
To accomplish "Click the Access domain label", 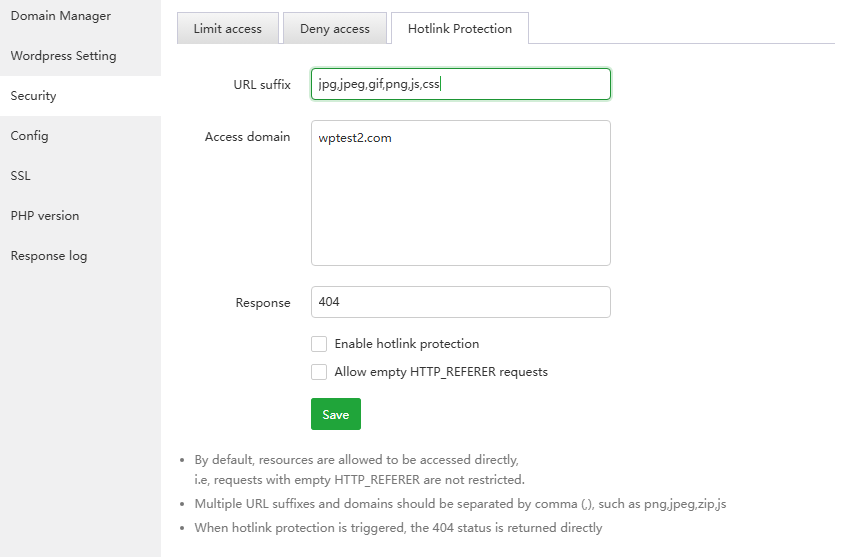I will (x=247, y=137).
